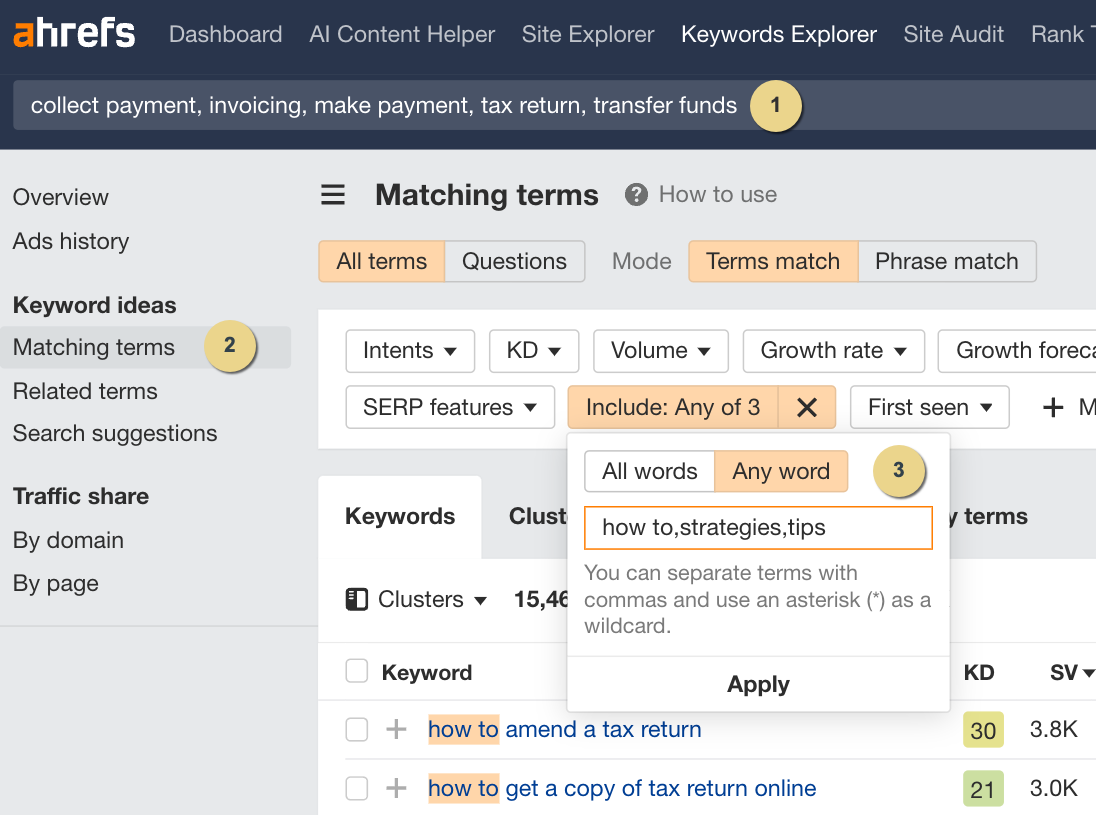
Task: Expand the Clusters dropdown
Action: (432, 599)
